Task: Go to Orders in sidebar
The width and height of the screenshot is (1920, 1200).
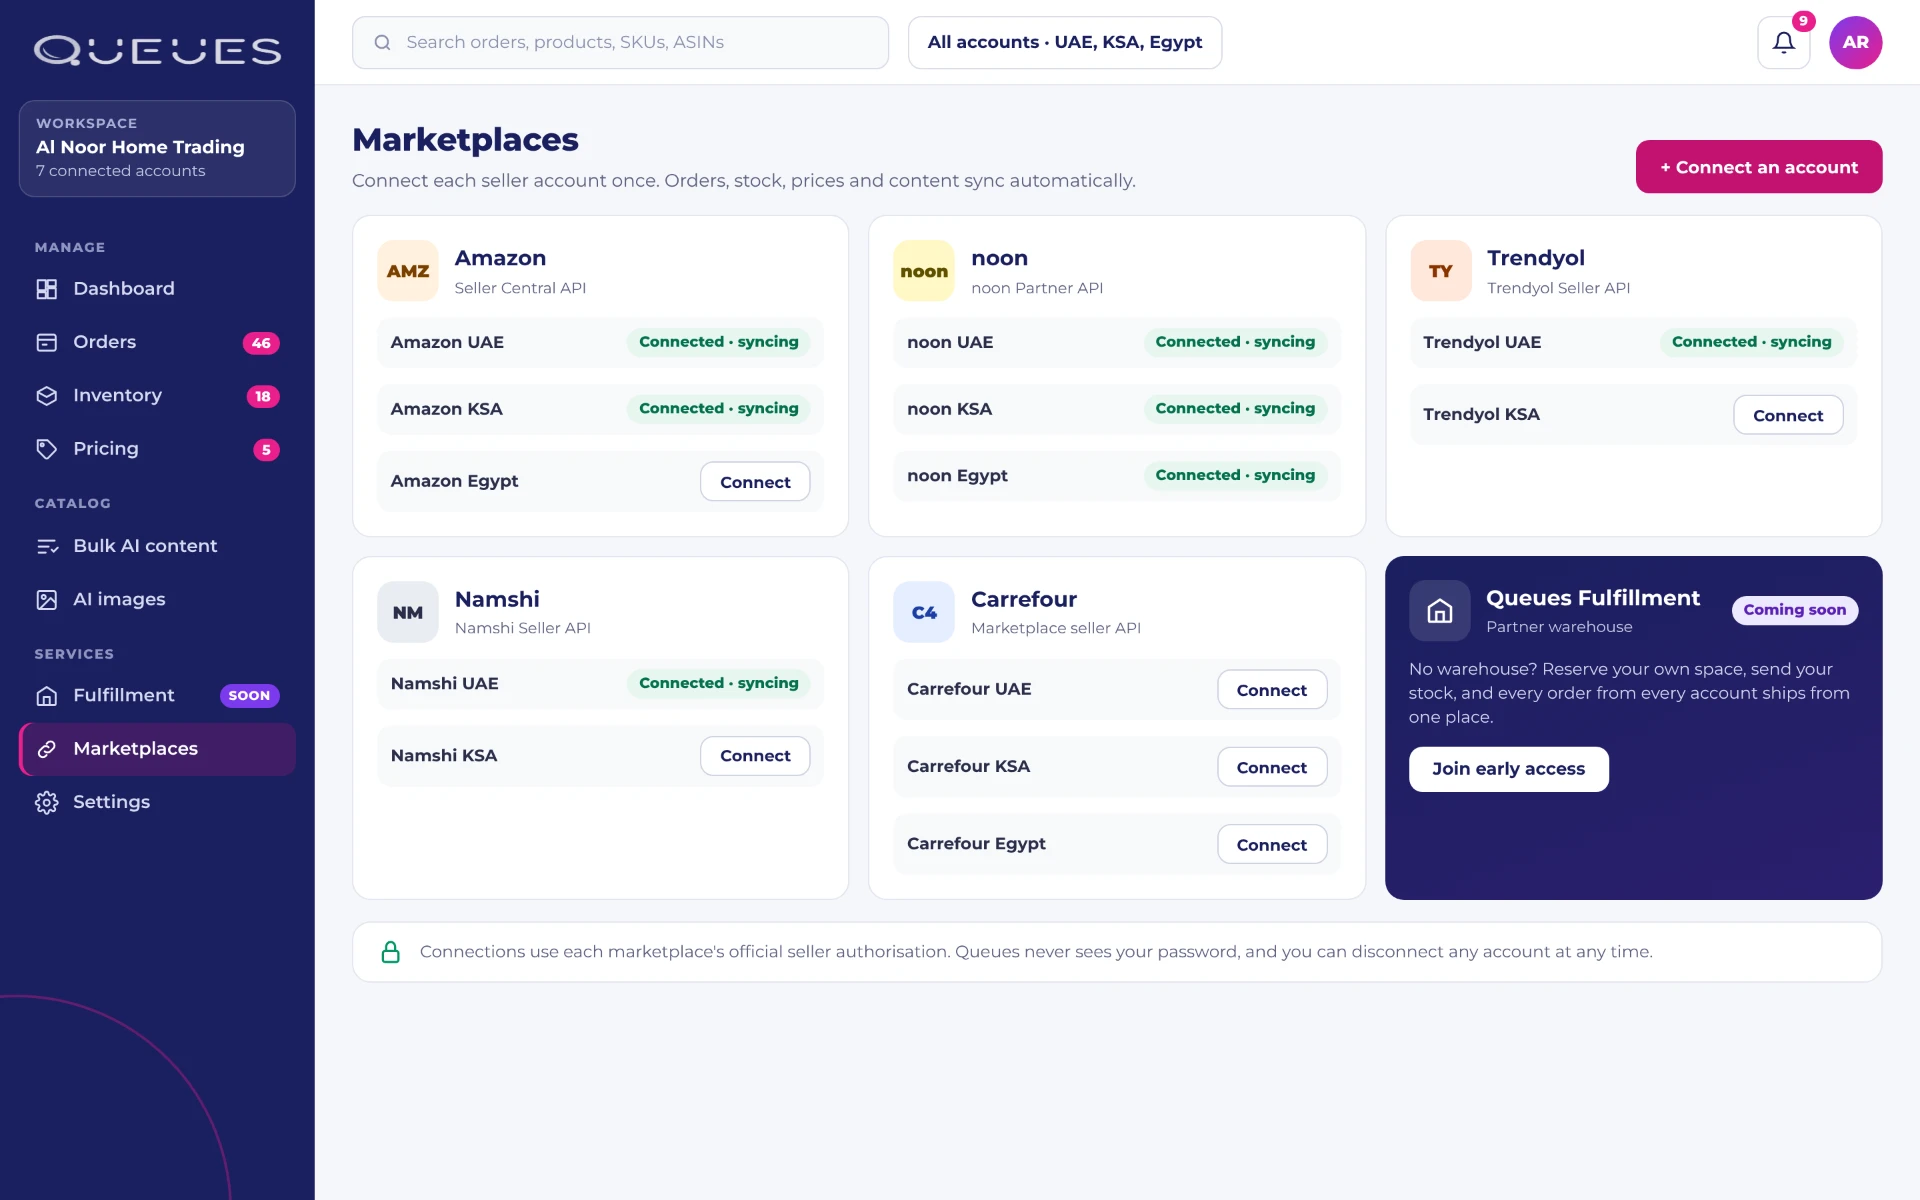Action: tap(157, 342)
